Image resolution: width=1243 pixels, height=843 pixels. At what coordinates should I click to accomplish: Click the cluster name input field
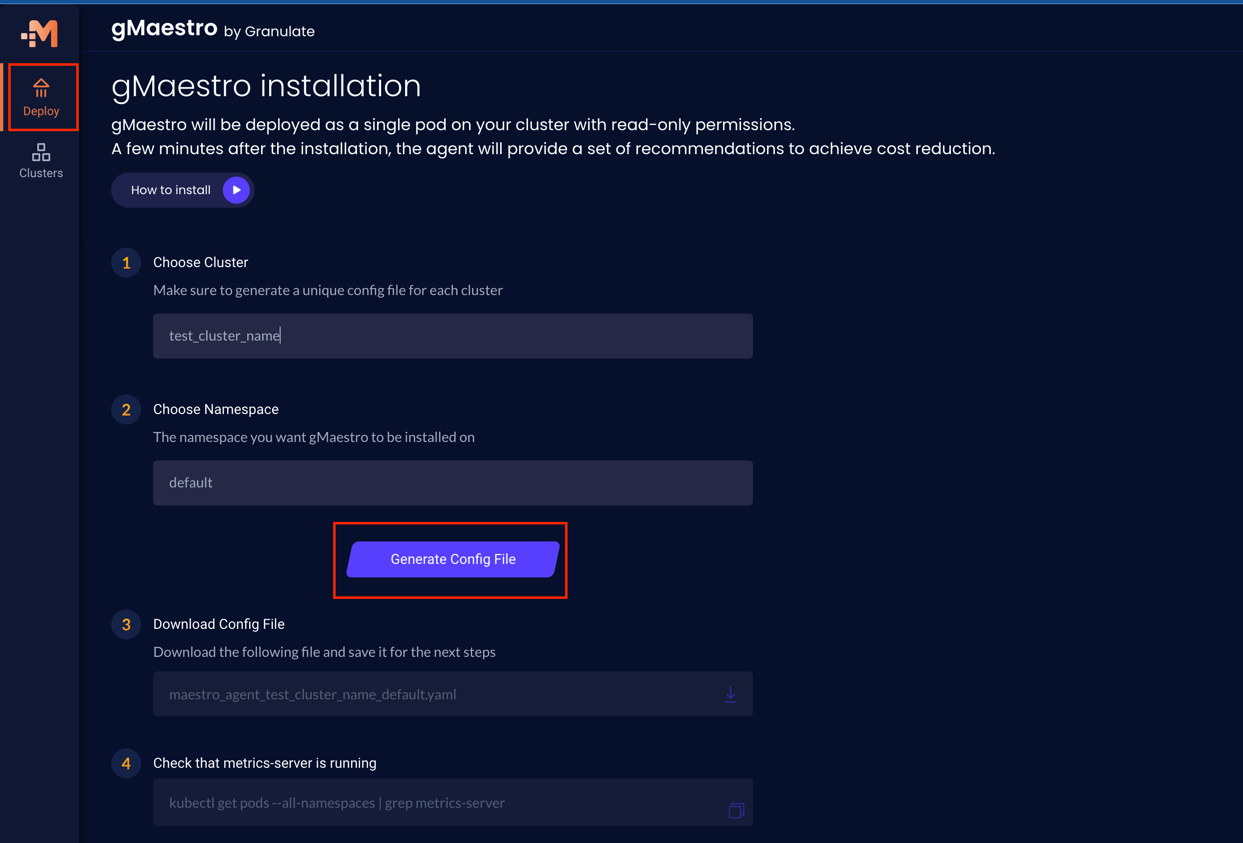coord(453,336)
